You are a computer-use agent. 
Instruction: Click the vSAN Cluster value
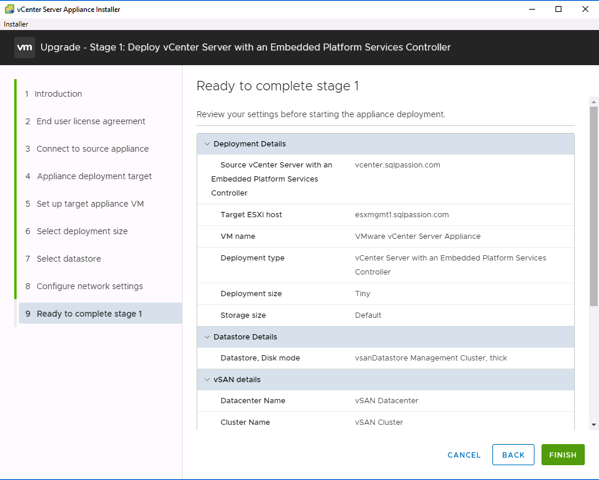point(379,422)
